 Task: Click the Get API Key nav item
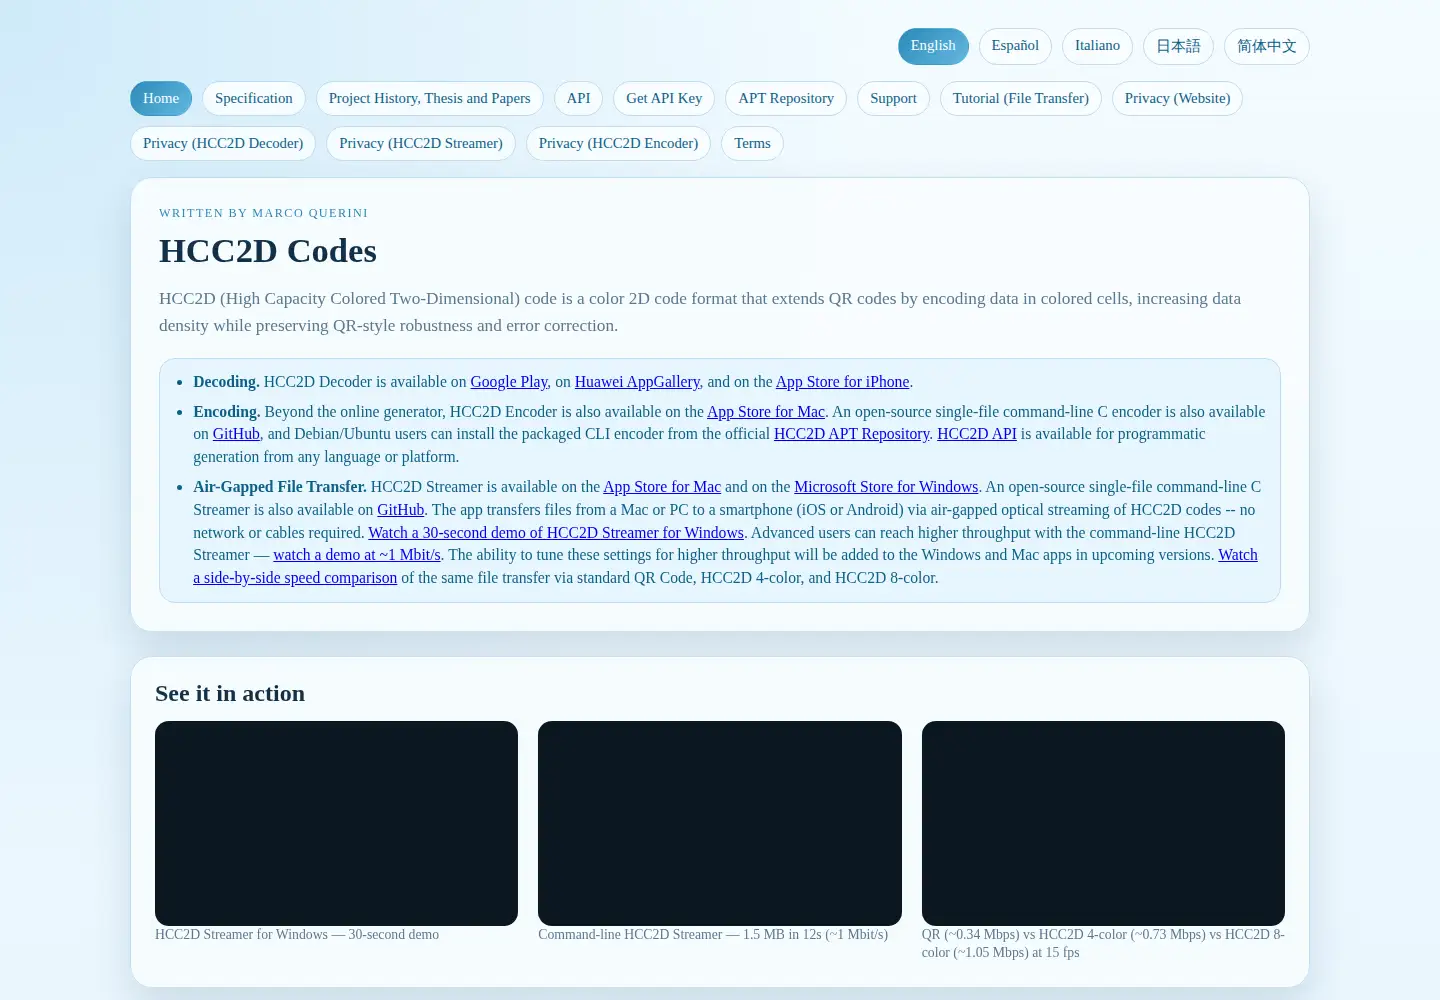[x=664, y=98]
